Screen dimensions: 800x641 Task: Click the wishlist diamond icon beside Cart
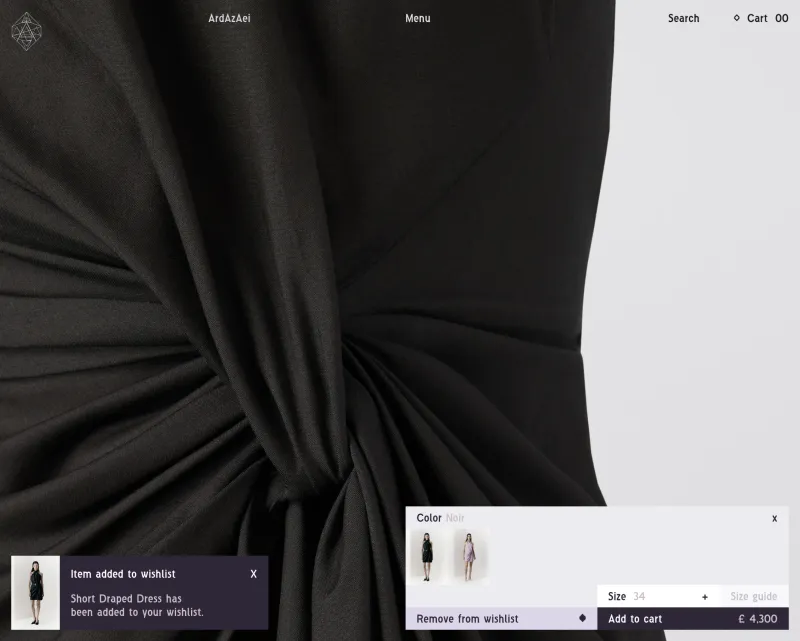(x=736, y=18)
